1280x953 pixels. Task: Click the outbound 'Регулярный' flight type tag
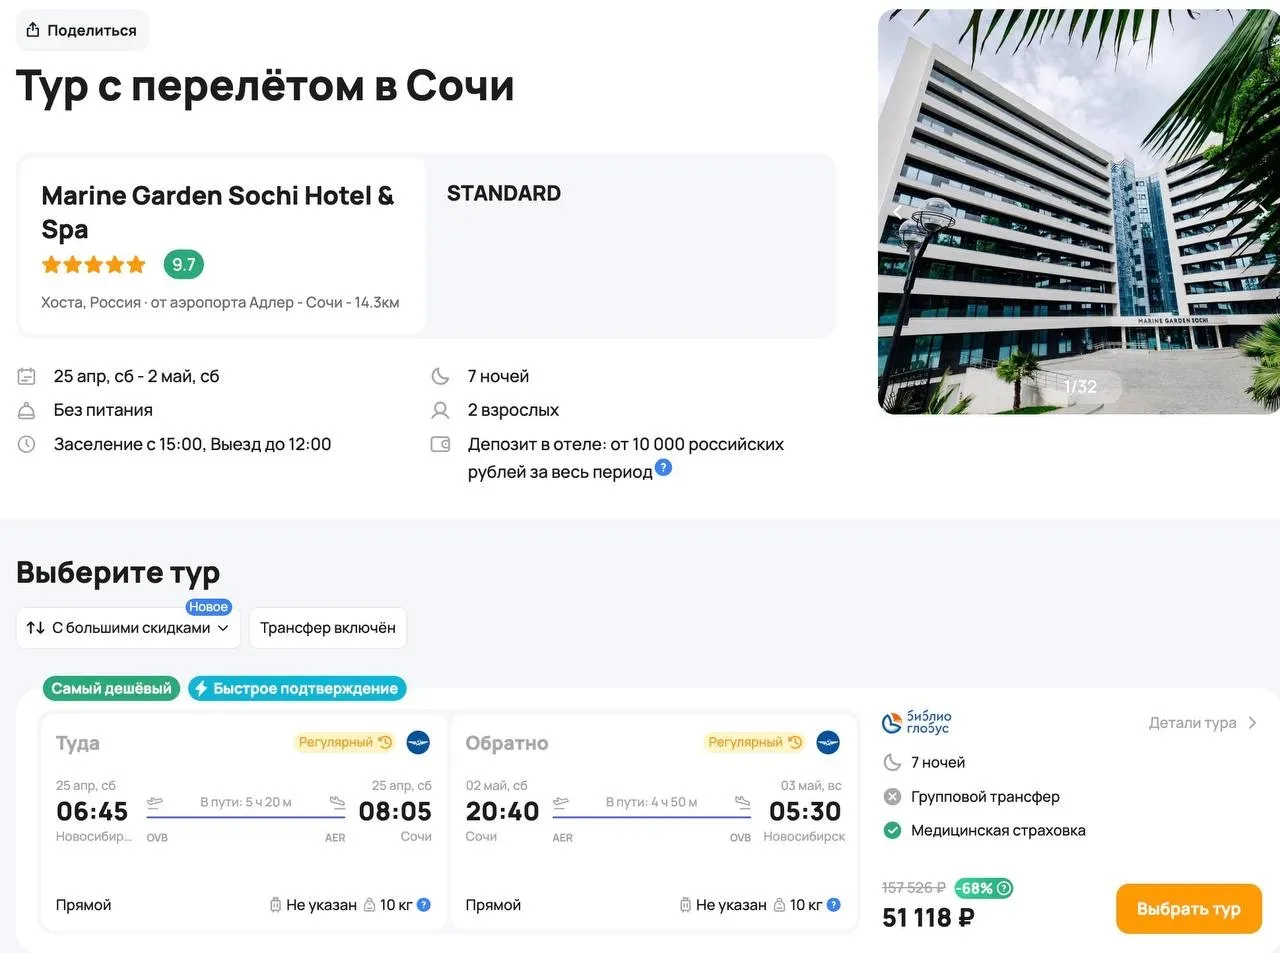(x=345, y=742)
